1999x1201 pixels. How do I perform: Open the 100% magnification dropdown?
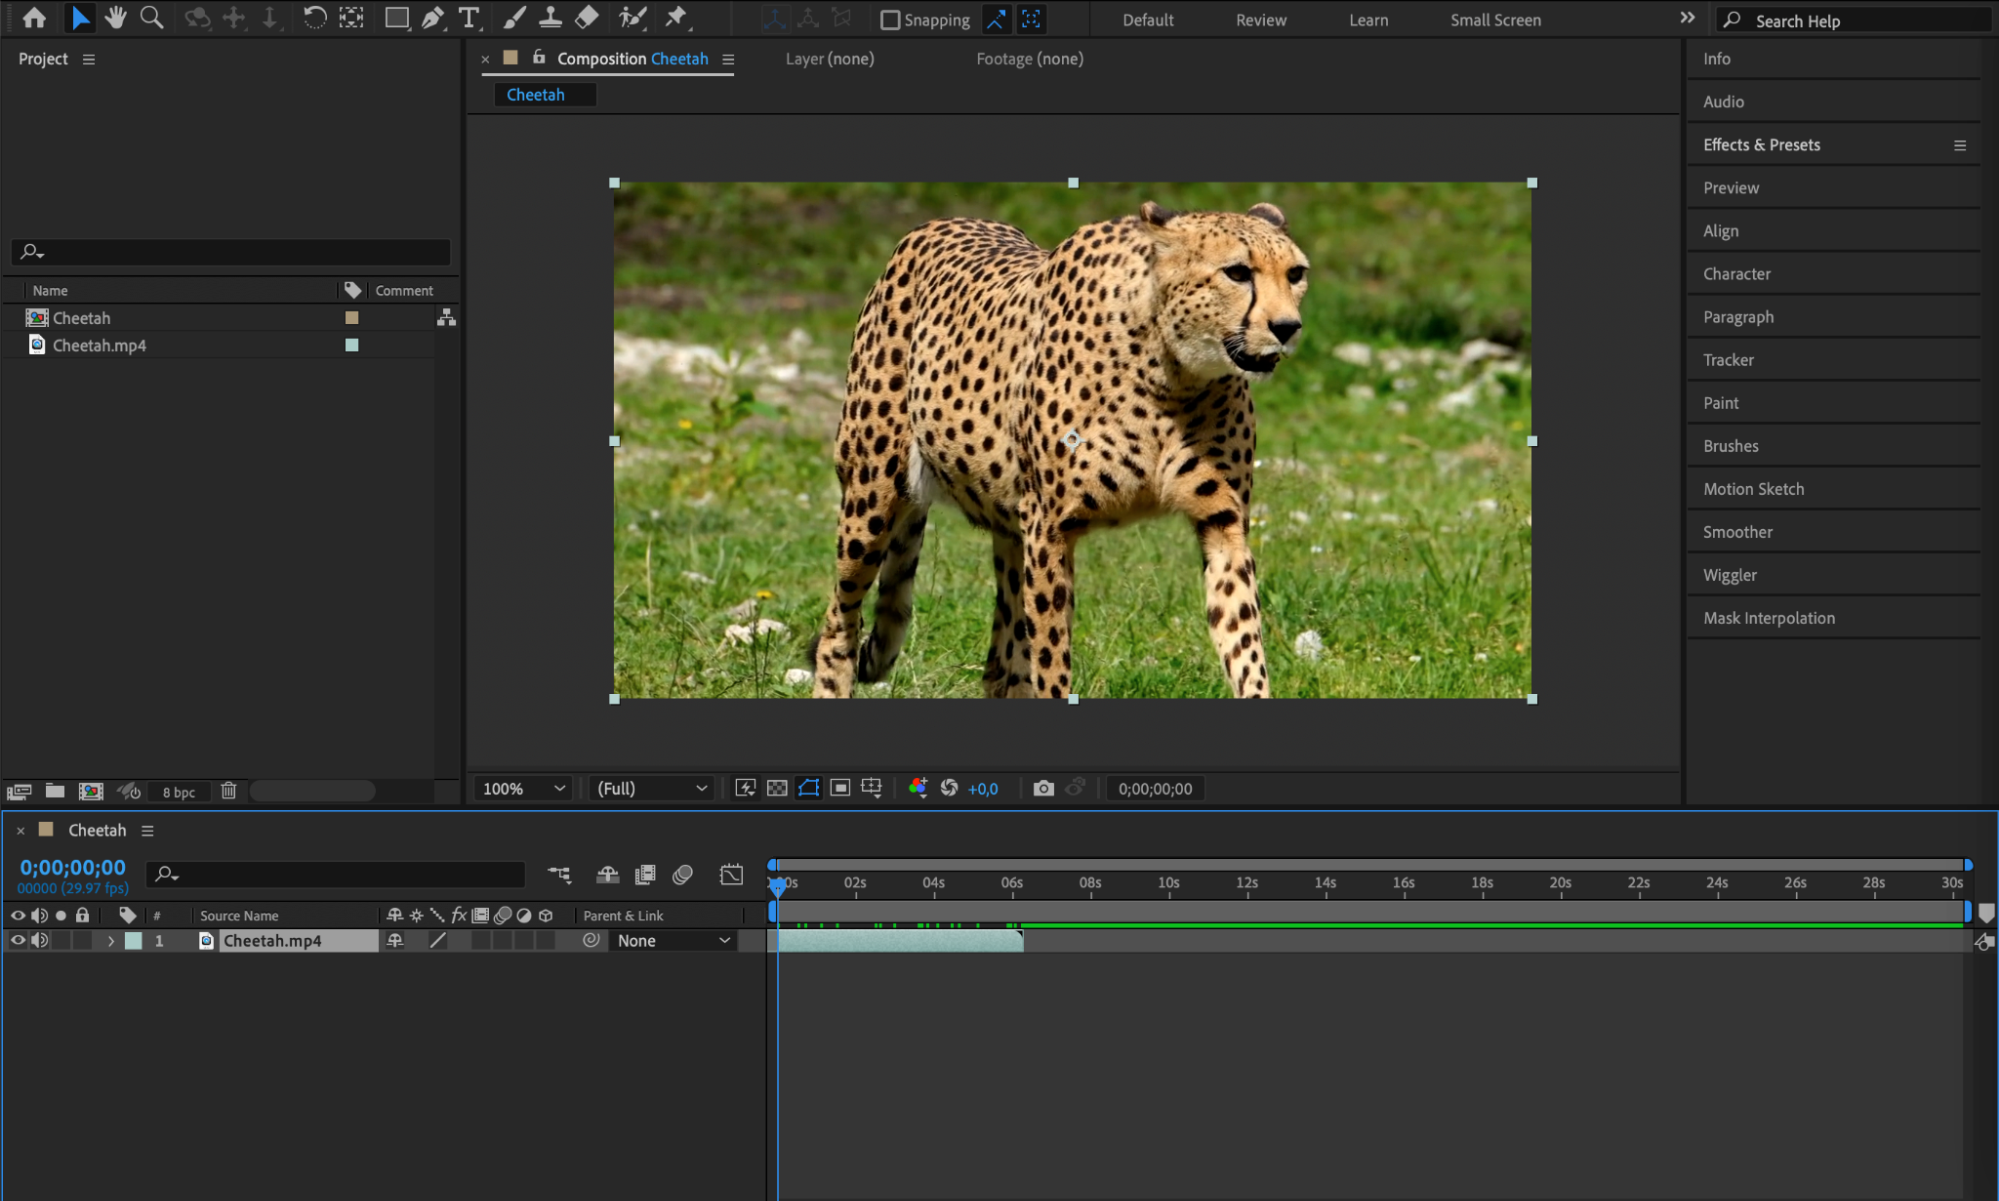pyautogui.click(x=524, y=788)
